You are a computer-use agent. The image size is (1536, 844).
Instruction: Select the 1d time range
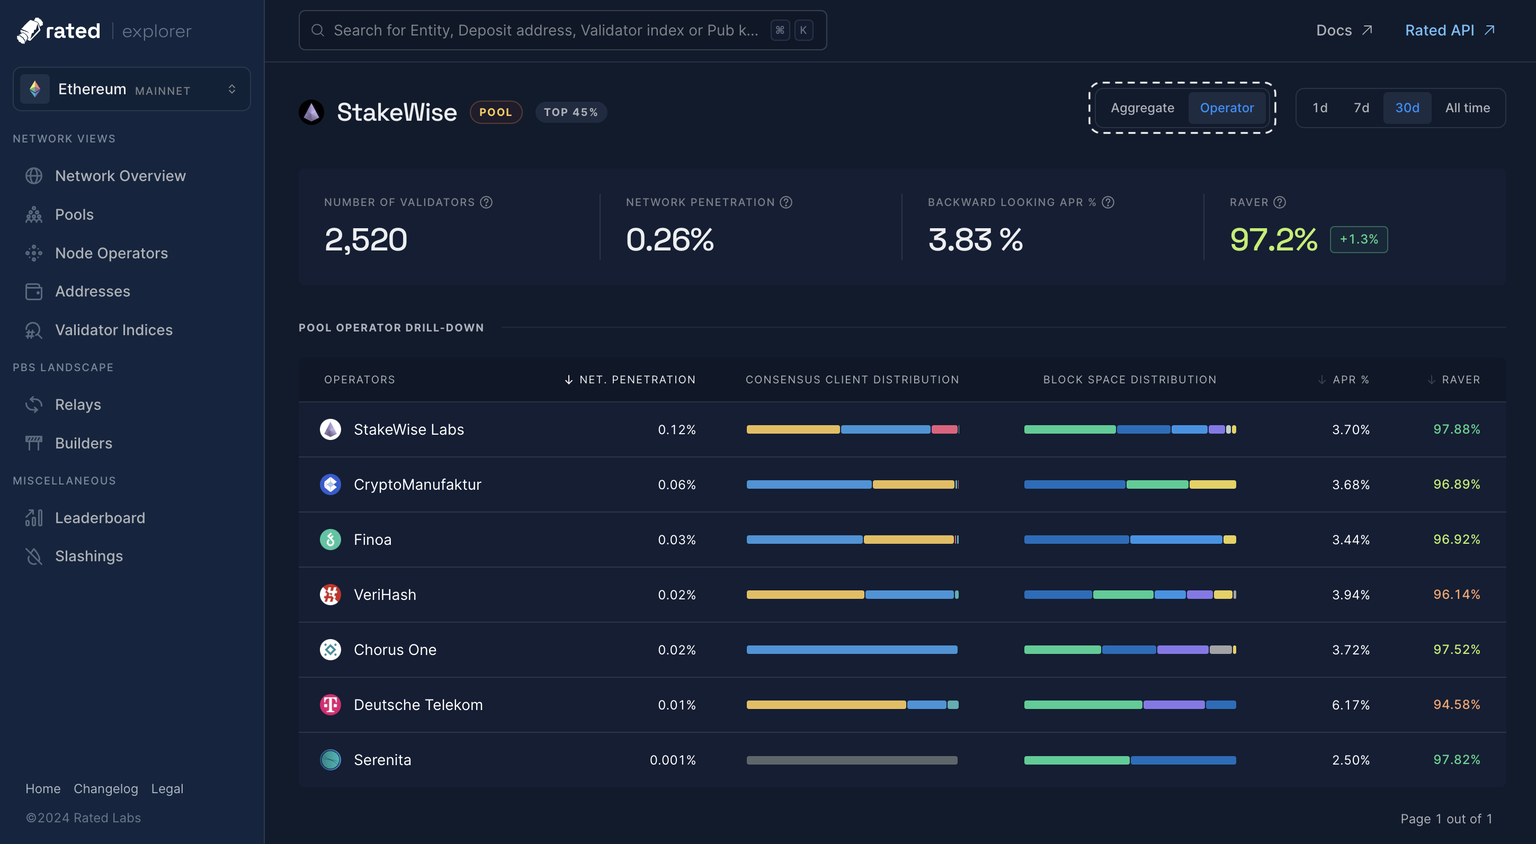[1320, 108]
